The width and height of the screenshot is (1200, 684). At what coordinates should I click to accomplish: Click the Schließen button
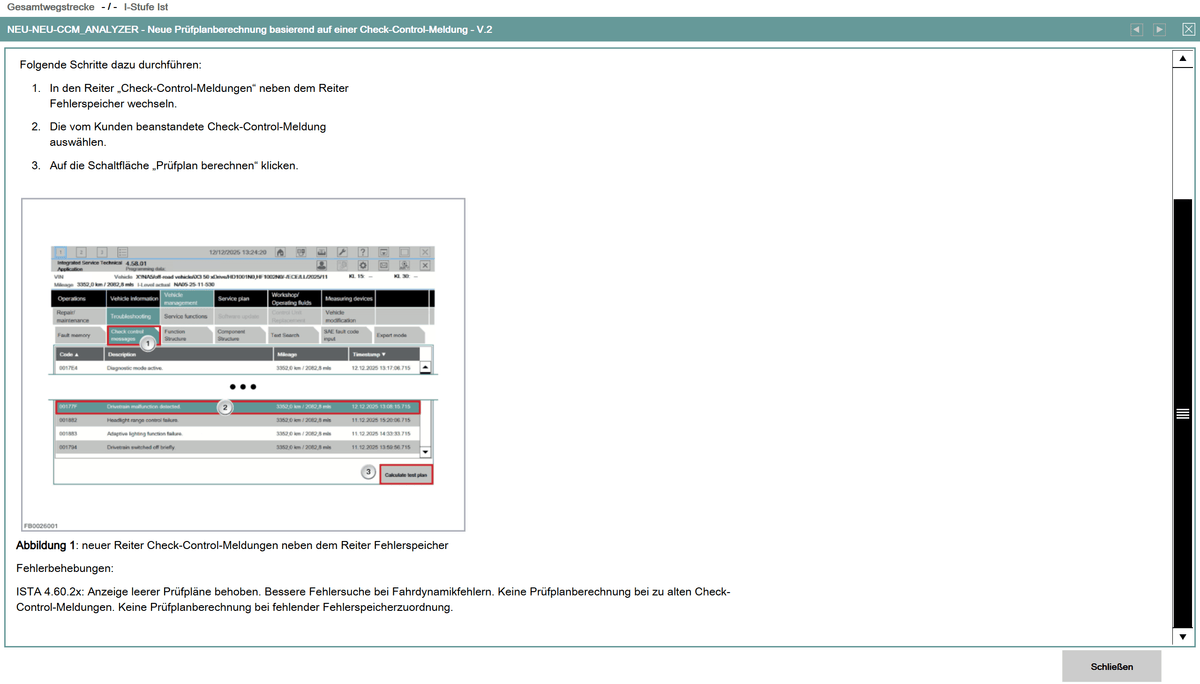point(1112,666)
